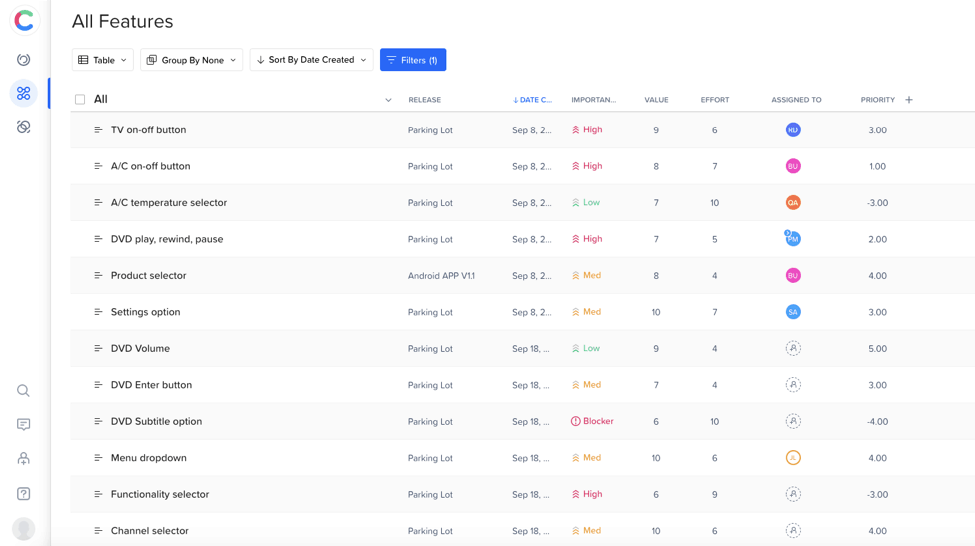Click the Priority column header
This screenshot has height=546, width=975.
pyautogui.click(x=877, y=100)
